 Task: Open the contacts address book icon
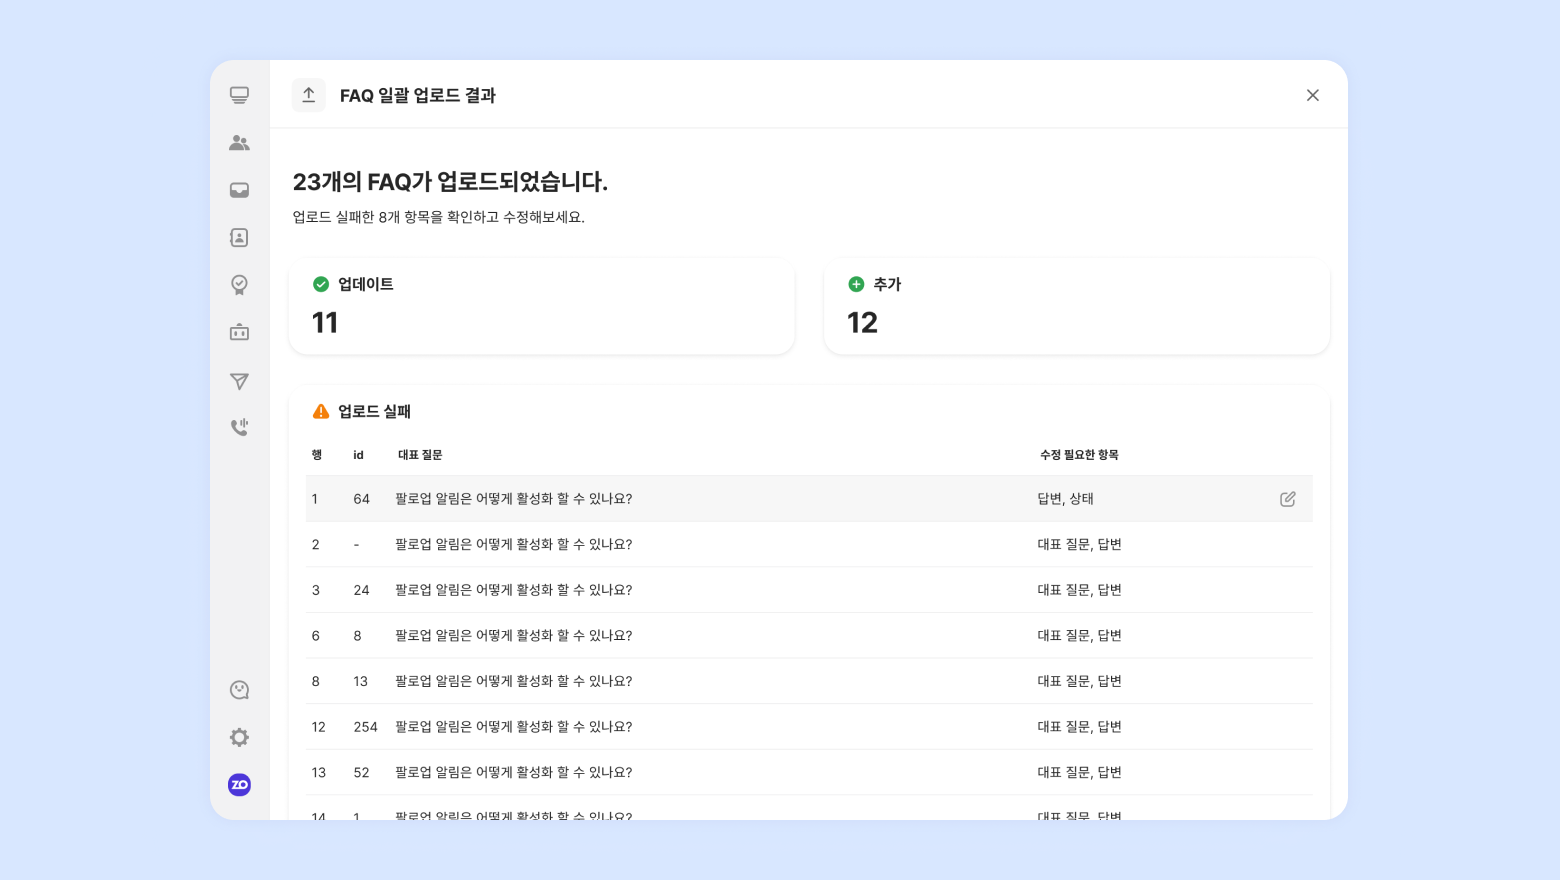(x=239, y=237)
